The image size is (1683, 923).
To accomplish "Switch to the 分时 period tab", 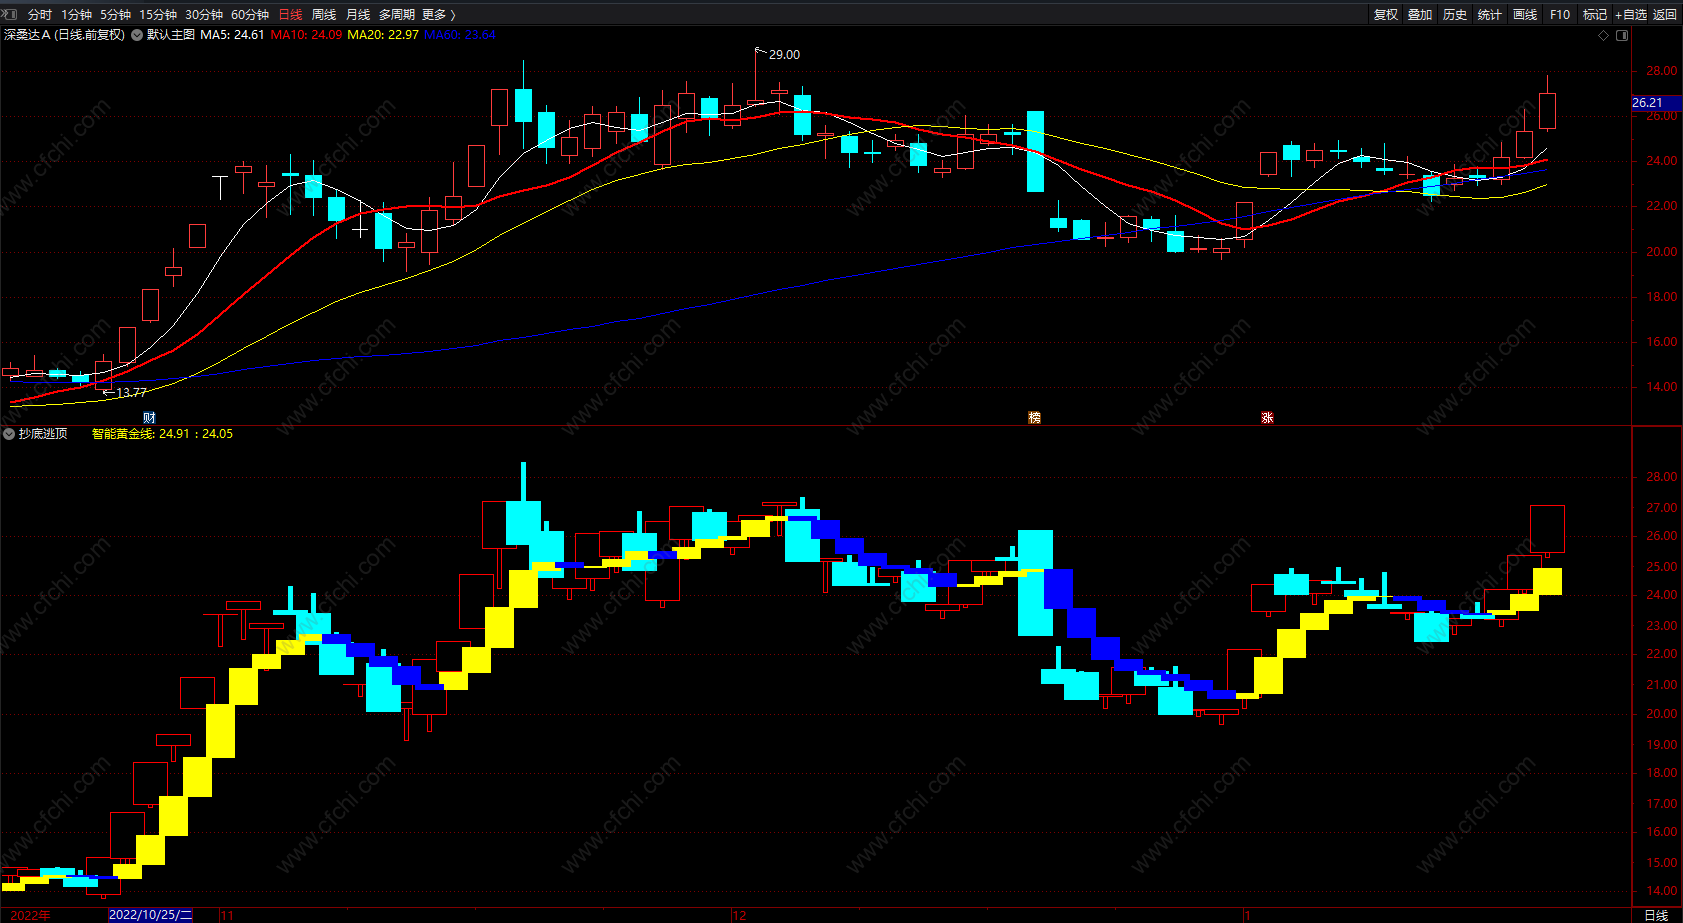I will pyautogui.click(x=40, y=15).
